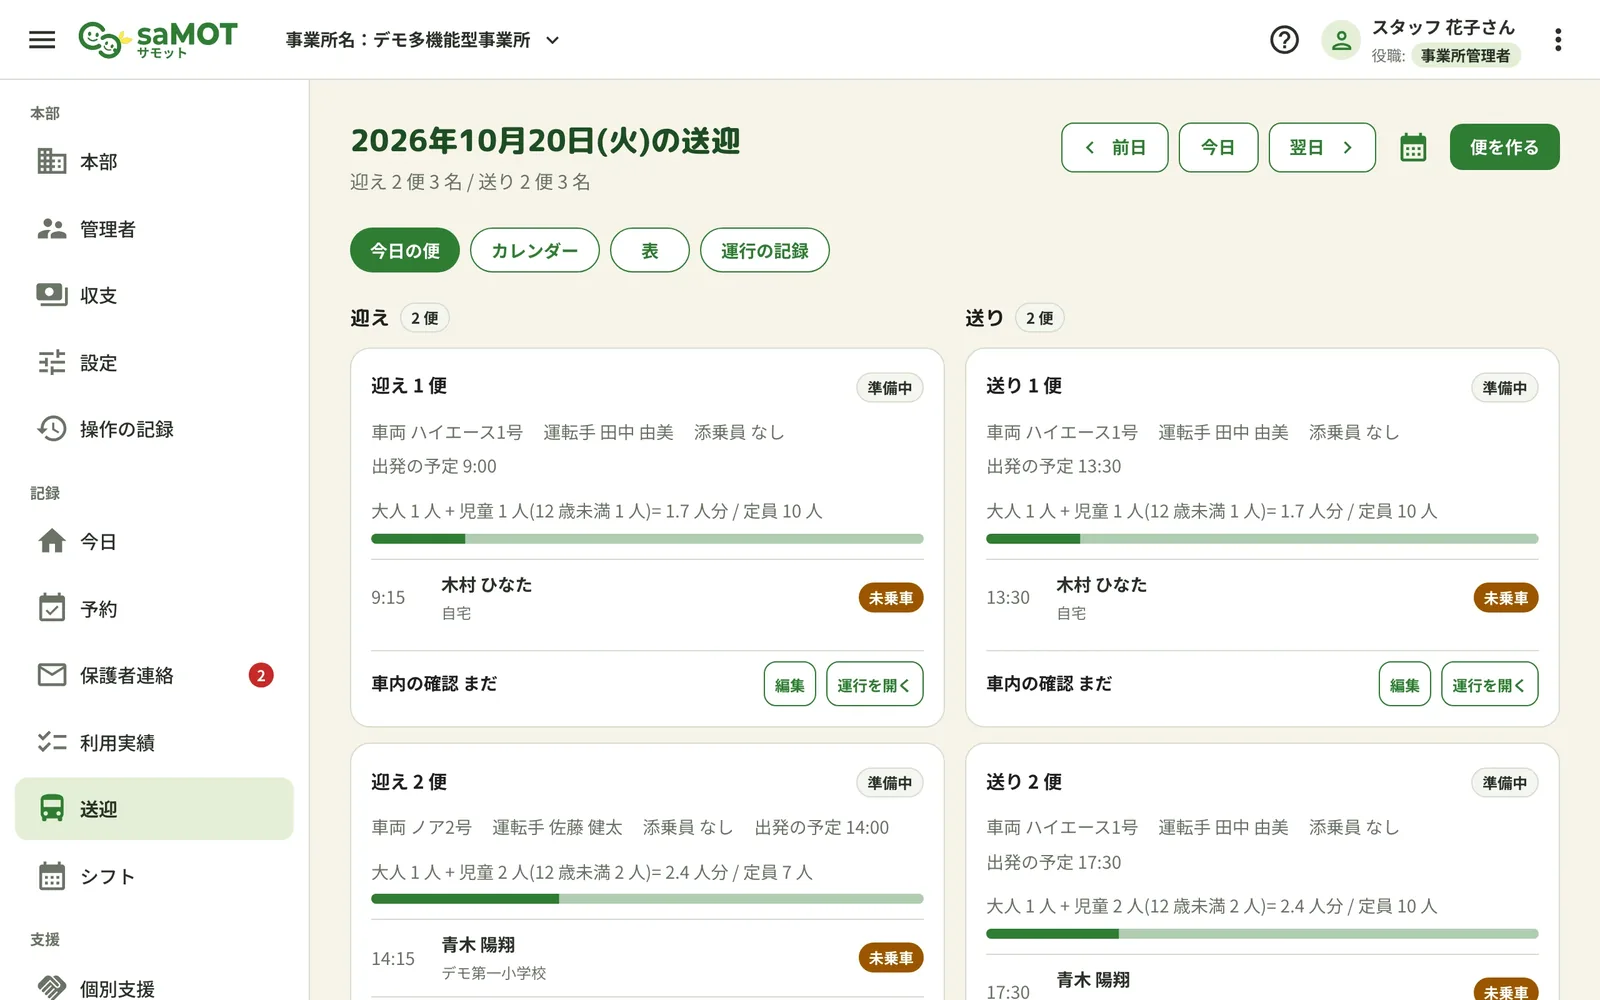The width and height of the screenshot is (1600, 1000).
Task: Open the calendar date picker icon
Action: coord(1413,148)
